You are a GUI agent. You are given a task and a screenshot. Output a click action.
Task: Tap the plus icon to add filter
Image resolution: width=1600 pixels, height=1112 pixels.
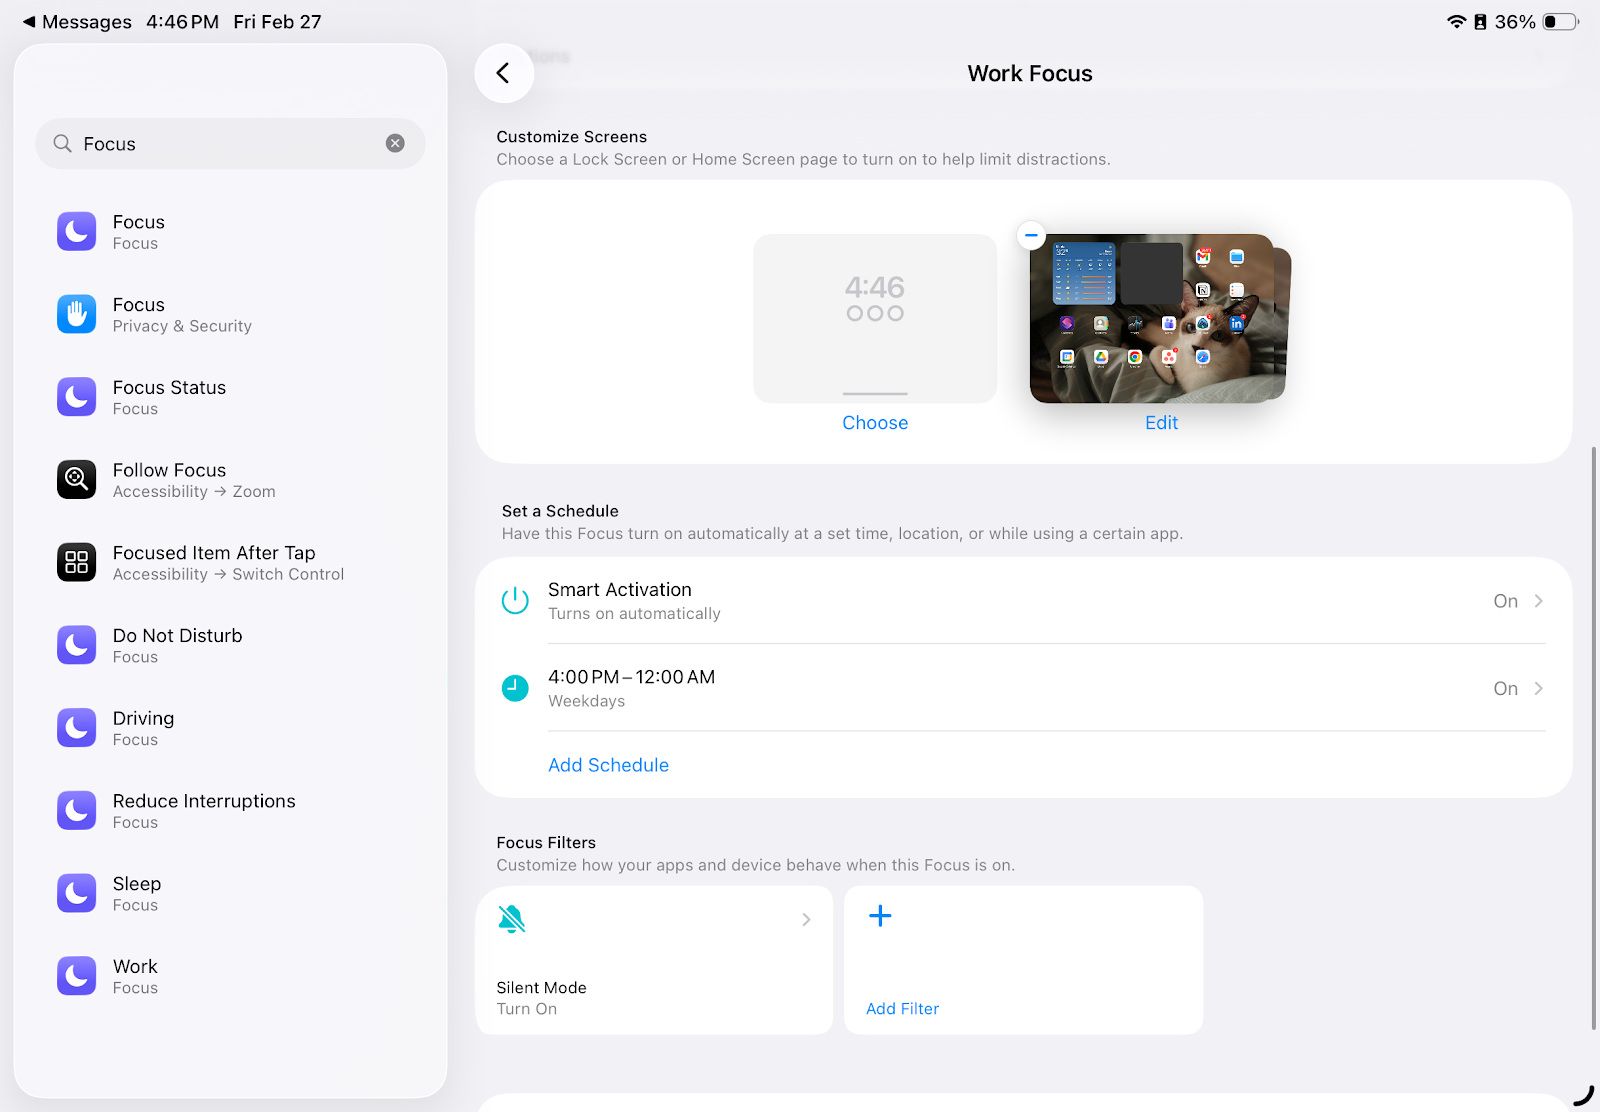click(880, 916)
